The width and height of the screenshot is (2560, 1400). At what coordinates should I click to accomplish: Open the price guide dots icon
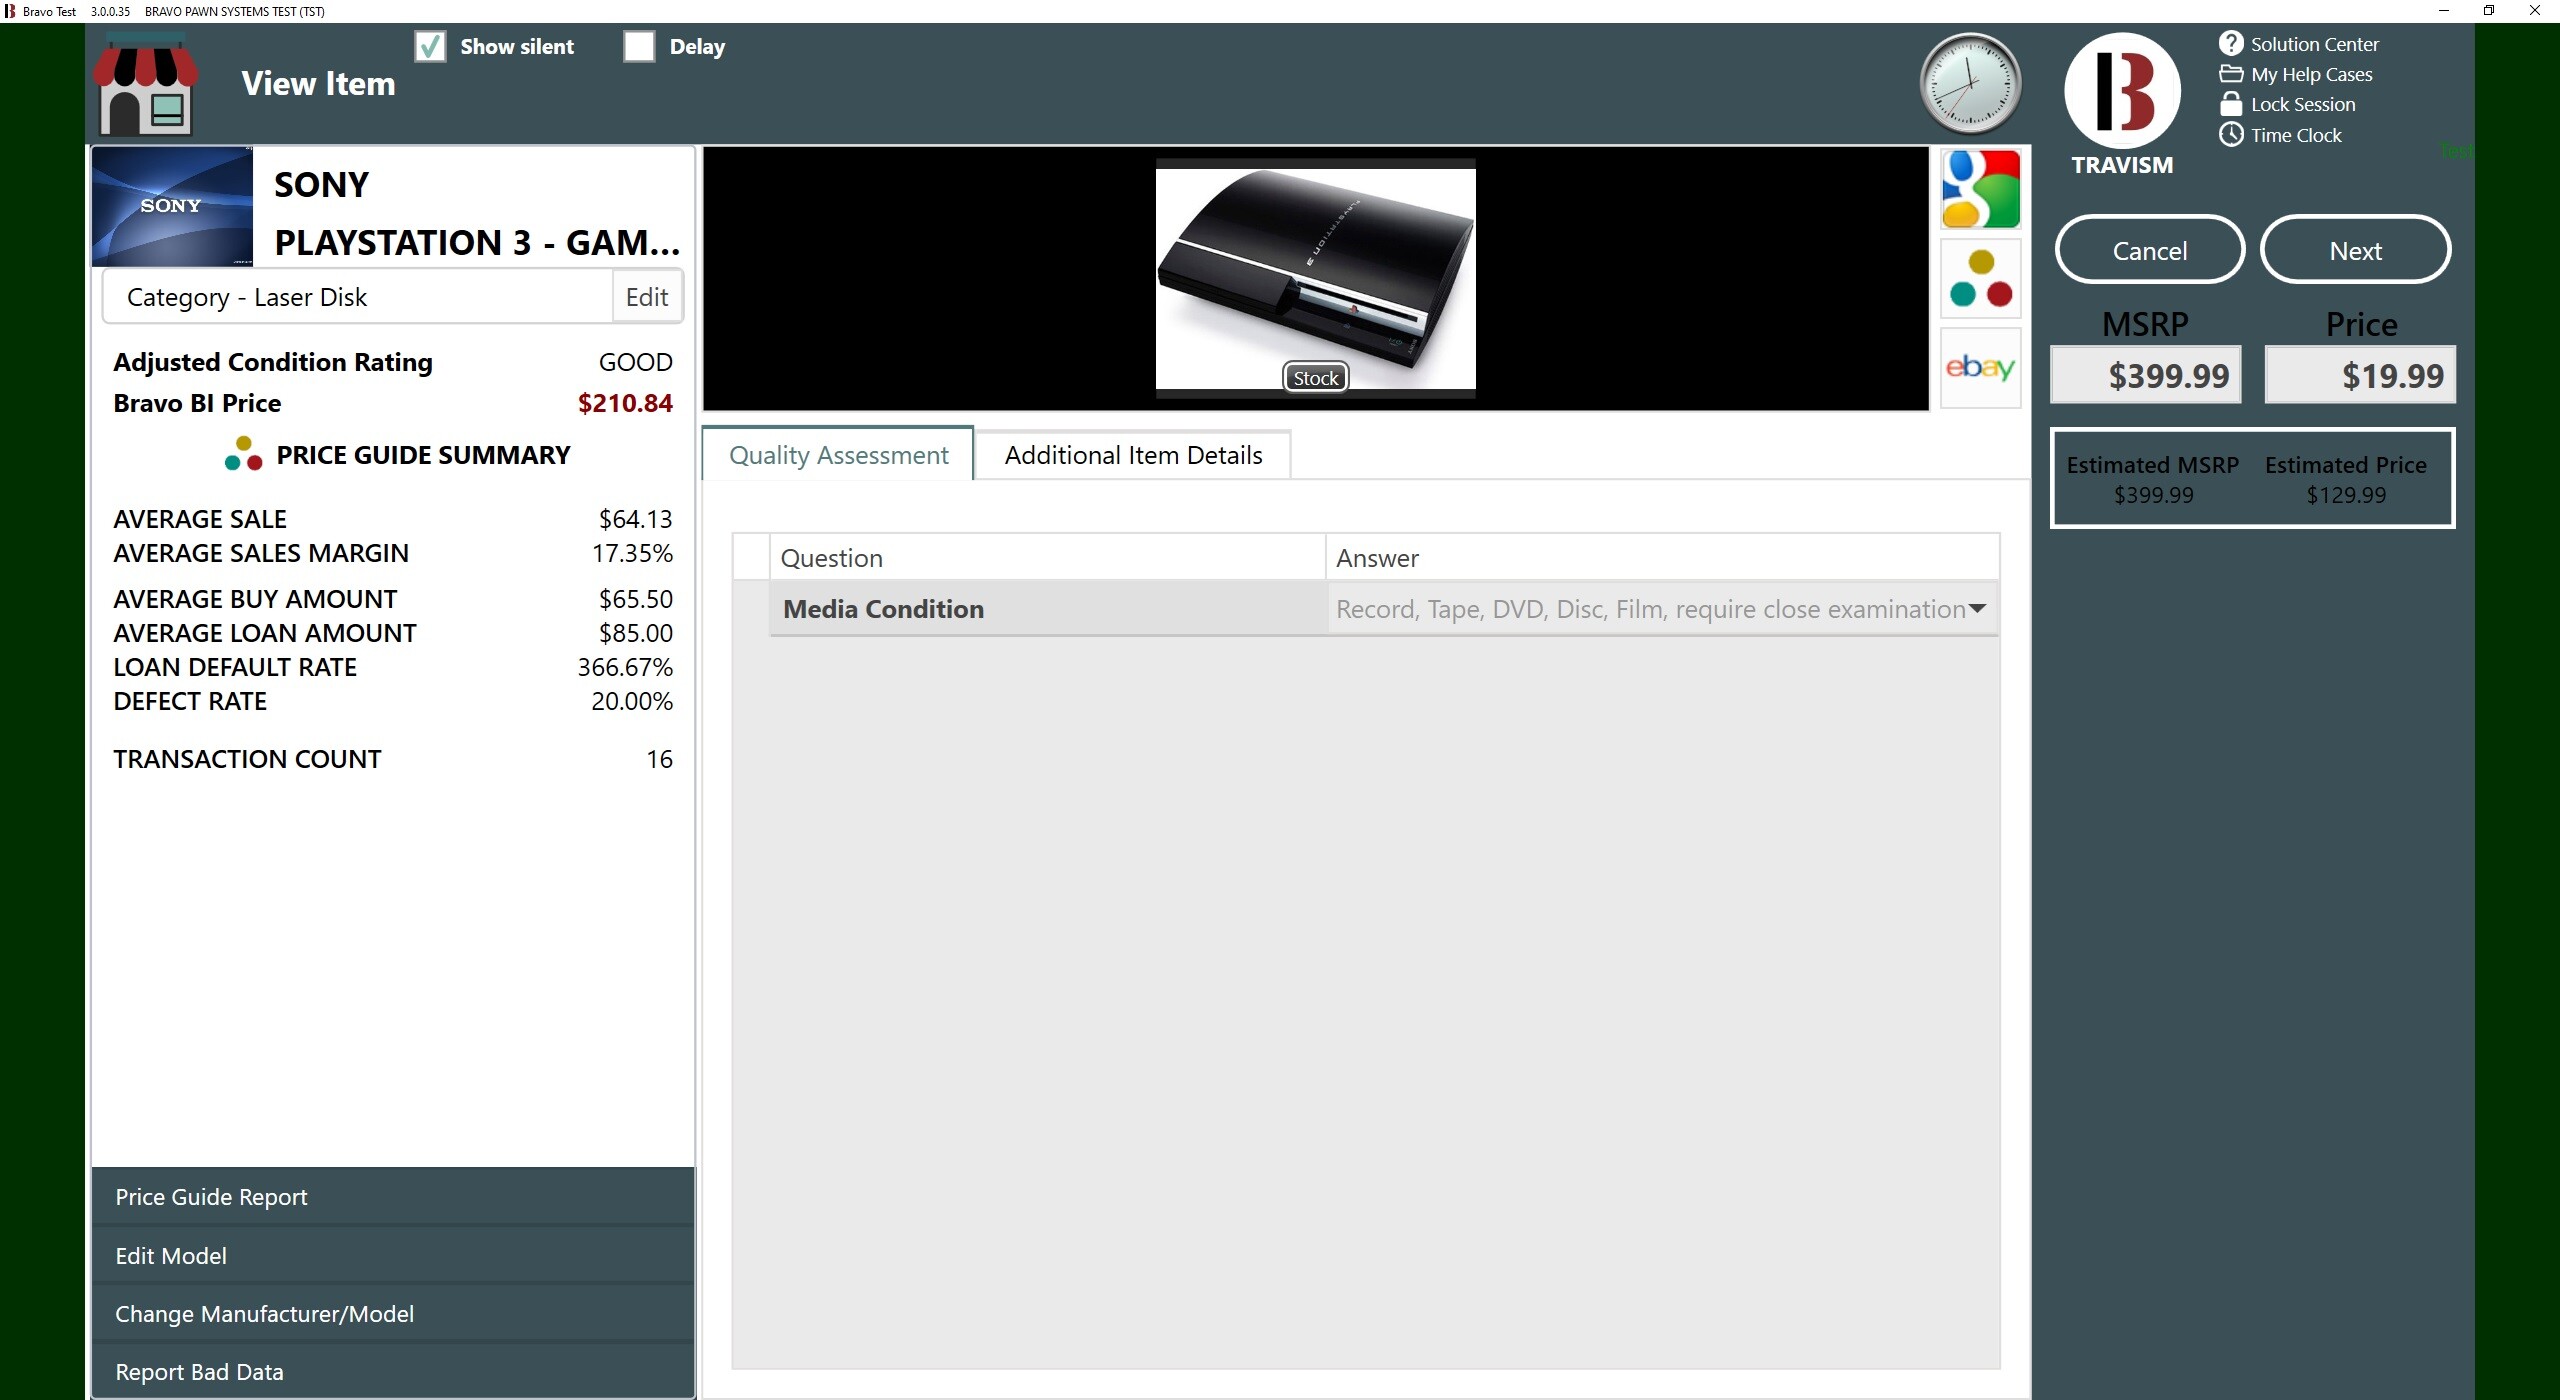[1980, 279]
